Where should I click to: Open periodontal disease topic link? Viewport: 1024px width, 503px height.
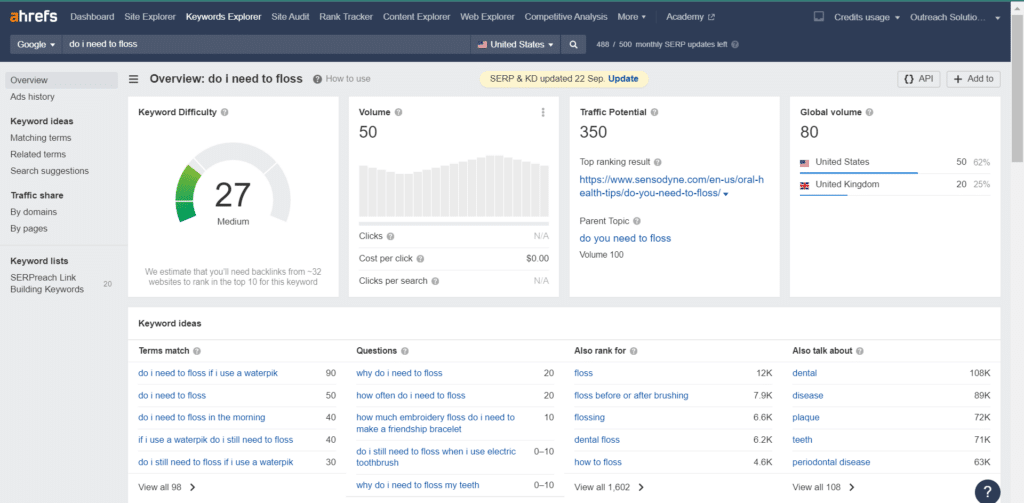tap(831, 462)
